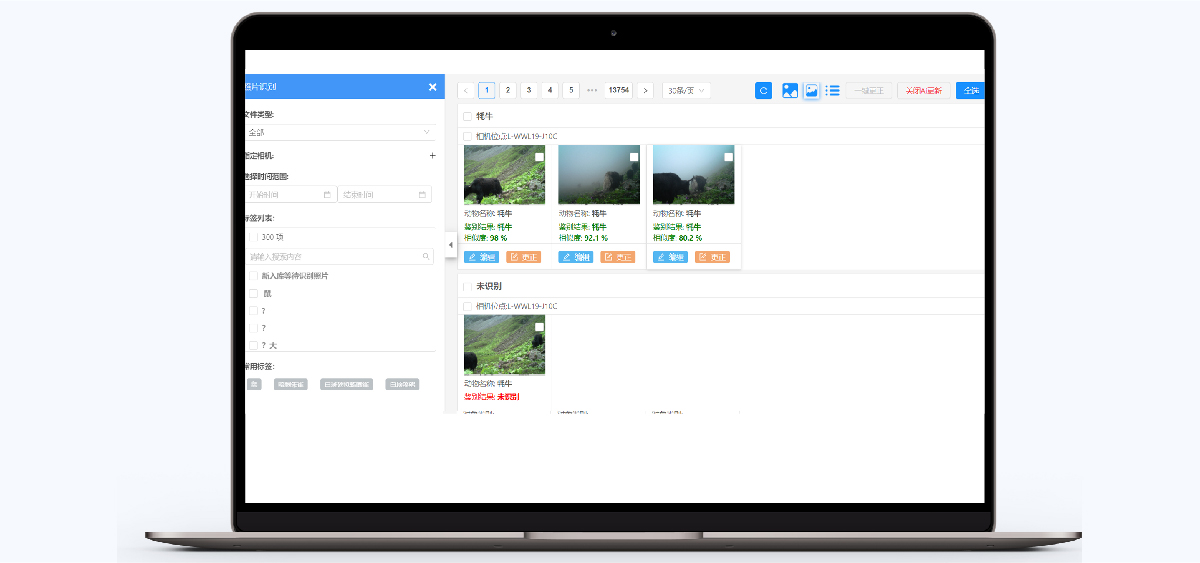Select checkbox on the 98% yak image
Viewport: 1200px width, 563px height.
tap(539, 157)
